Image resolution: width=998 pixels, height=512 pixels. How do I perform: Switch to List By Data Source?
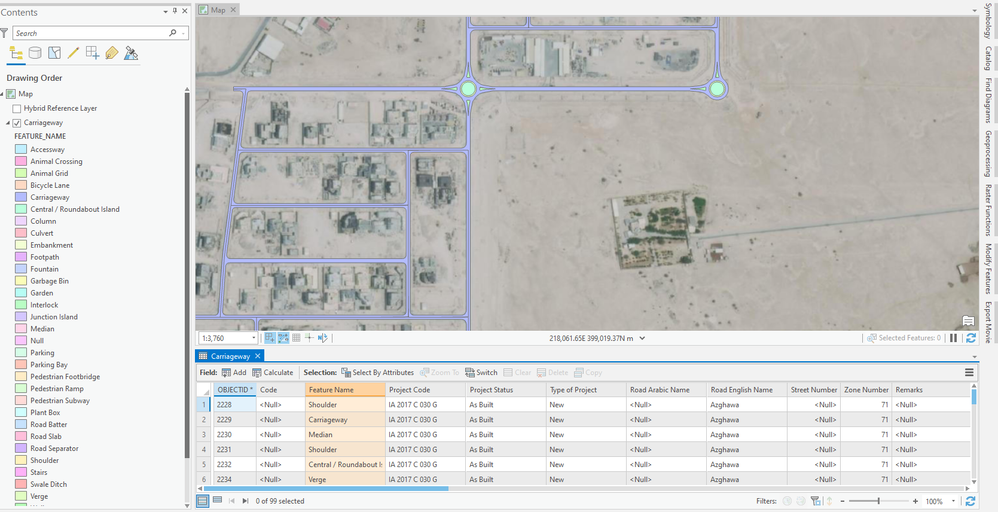[x=35, y=53]
